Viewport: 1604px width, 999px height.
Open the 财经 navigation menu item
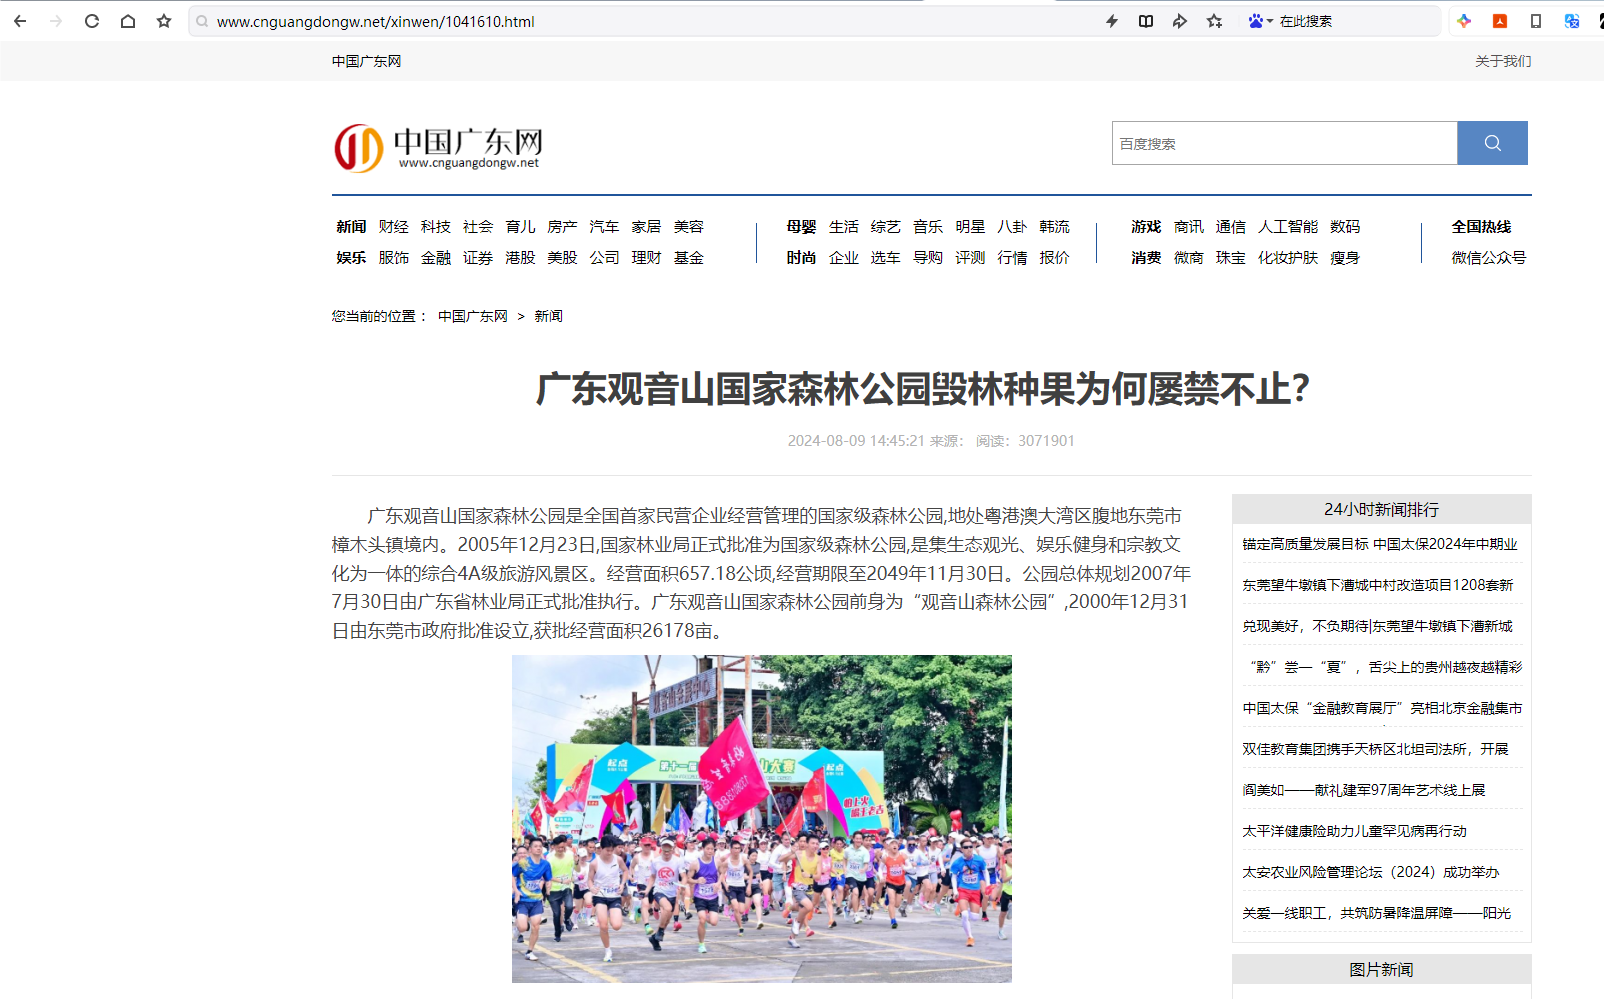(x=393, y=227)
